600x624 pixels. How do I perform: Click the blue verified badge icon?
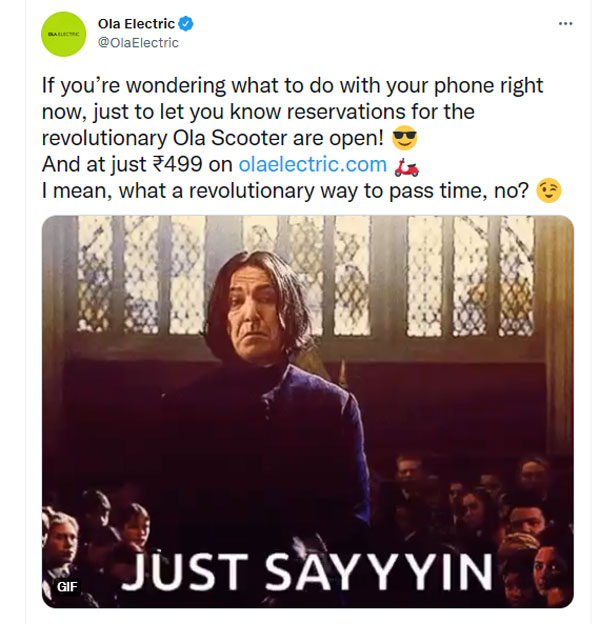185,24
